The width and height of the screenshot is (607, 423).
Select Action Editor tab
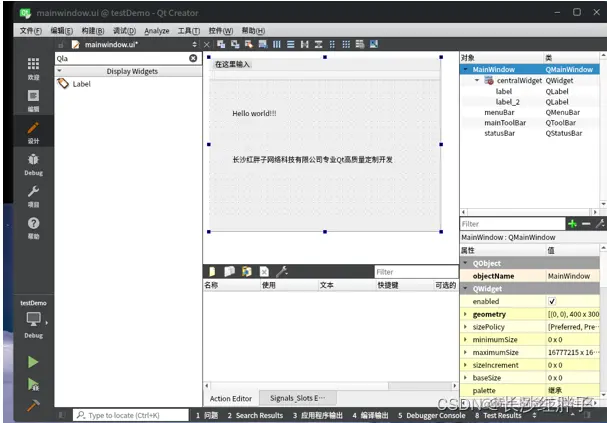tap(231, 398)
